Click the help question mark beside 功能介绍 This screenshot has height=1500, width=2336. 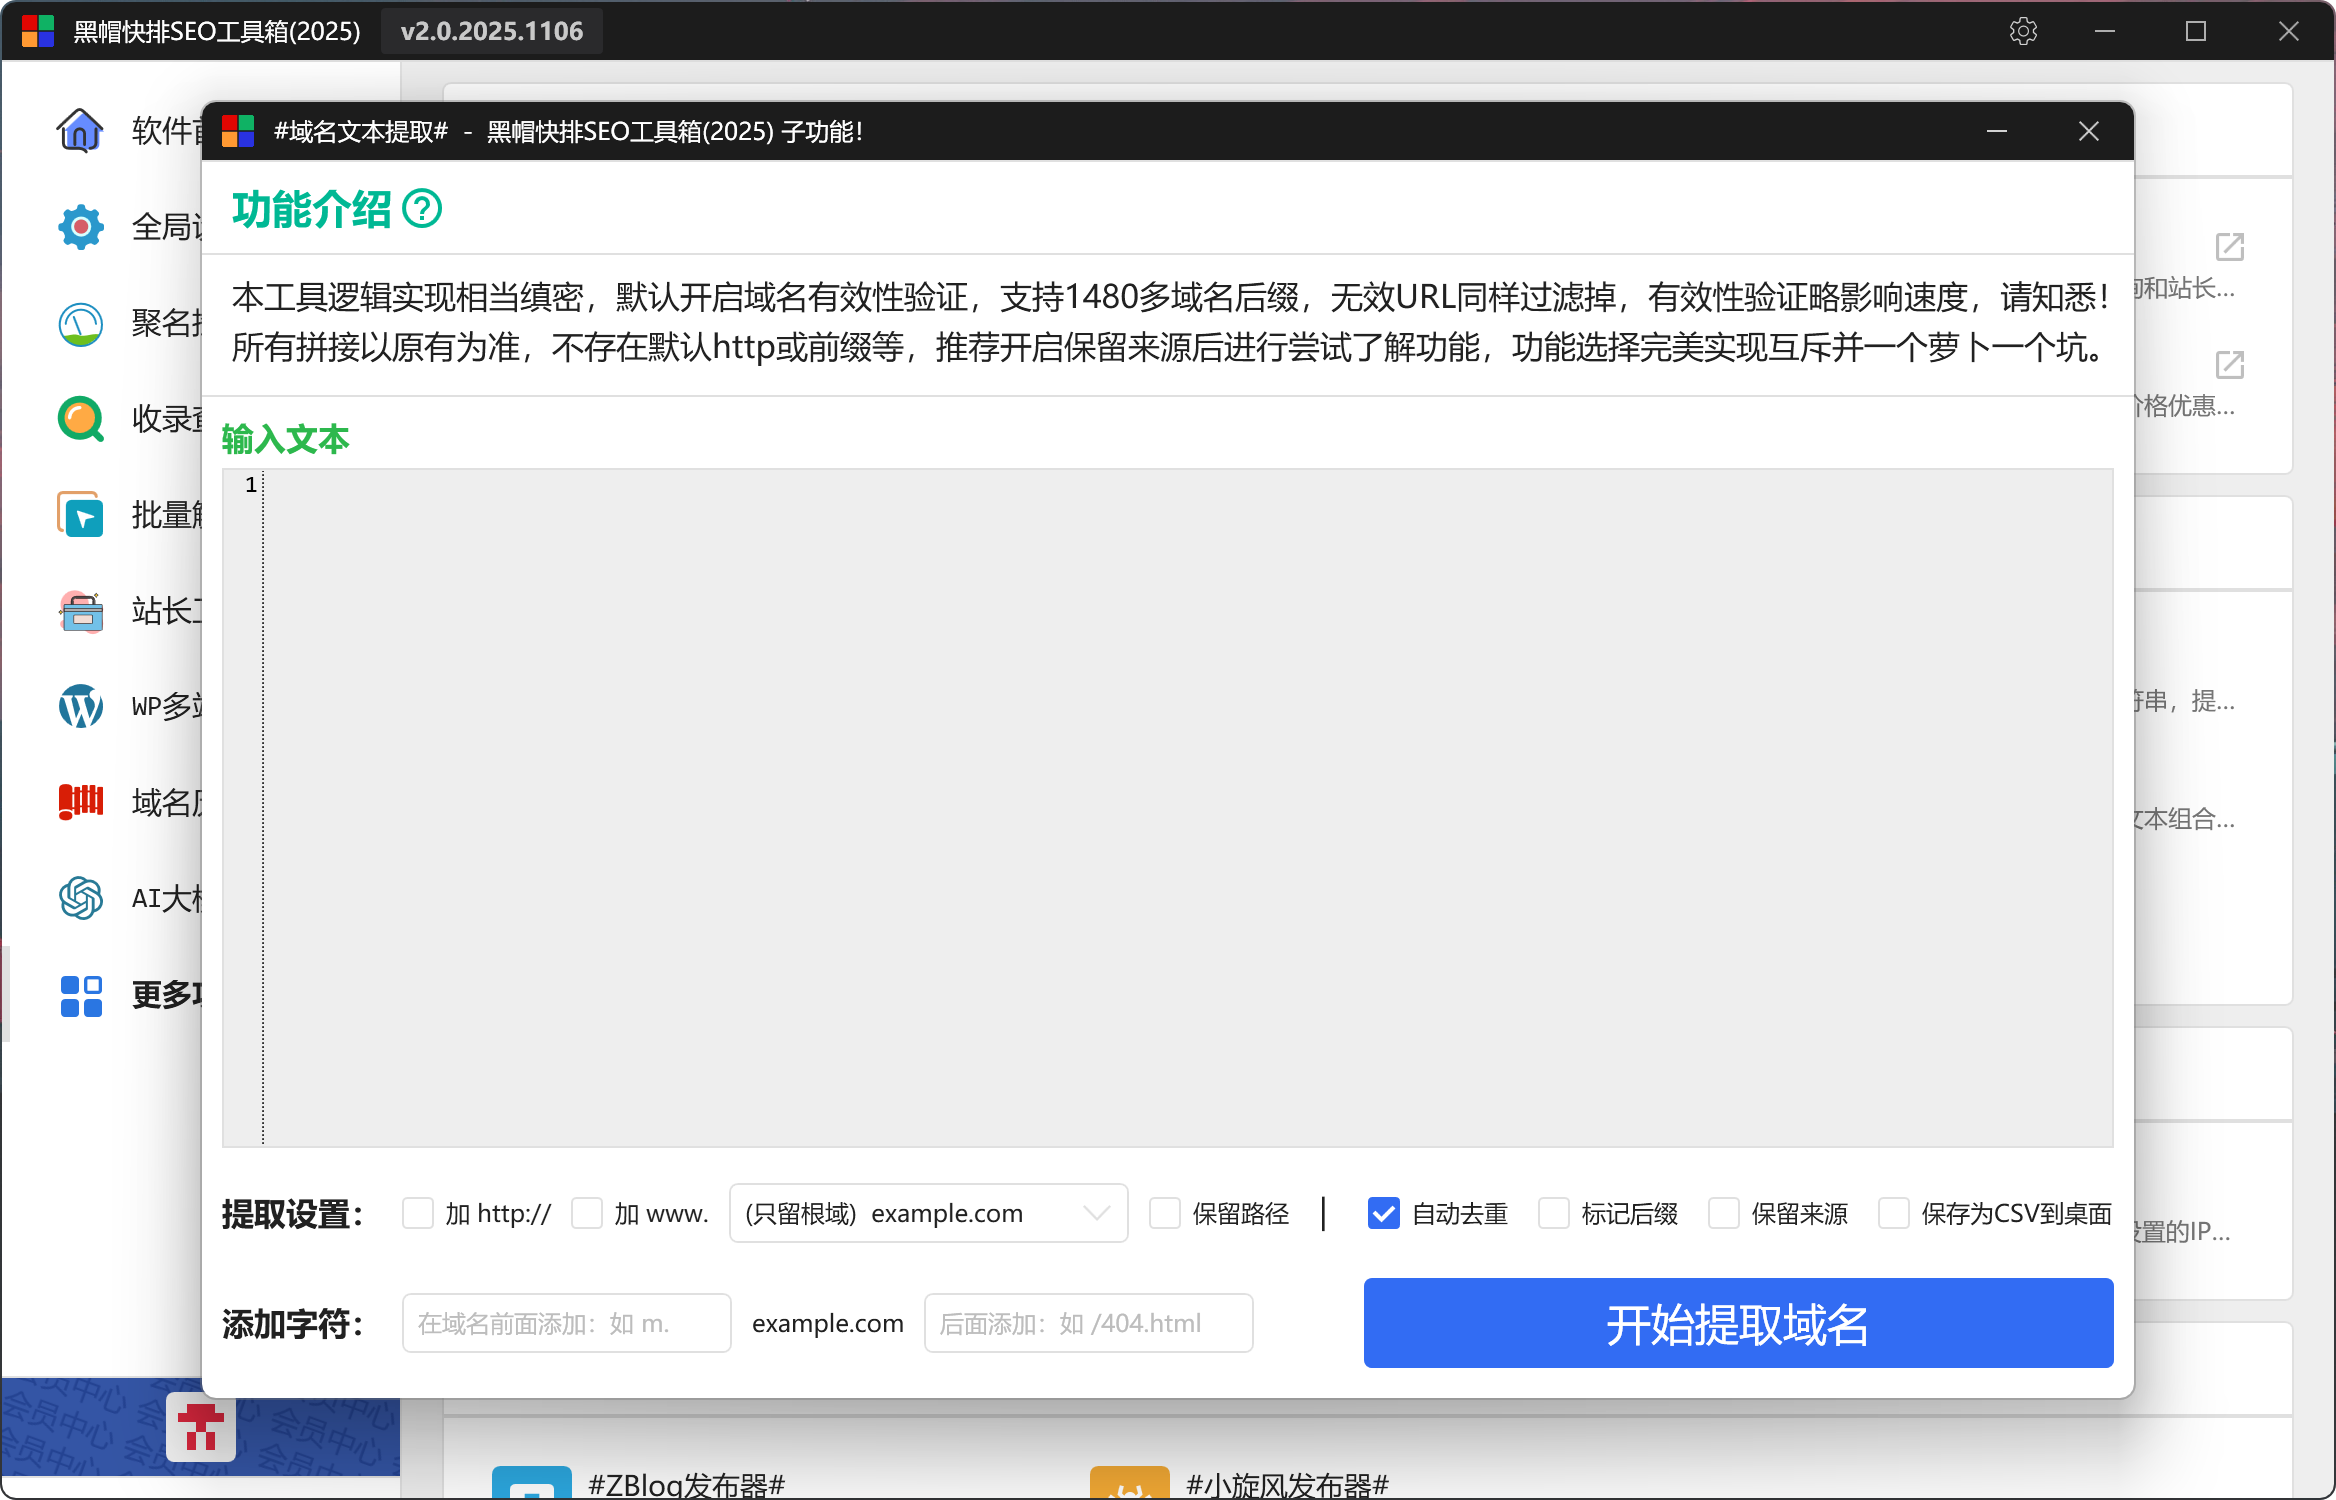(422, 209)
